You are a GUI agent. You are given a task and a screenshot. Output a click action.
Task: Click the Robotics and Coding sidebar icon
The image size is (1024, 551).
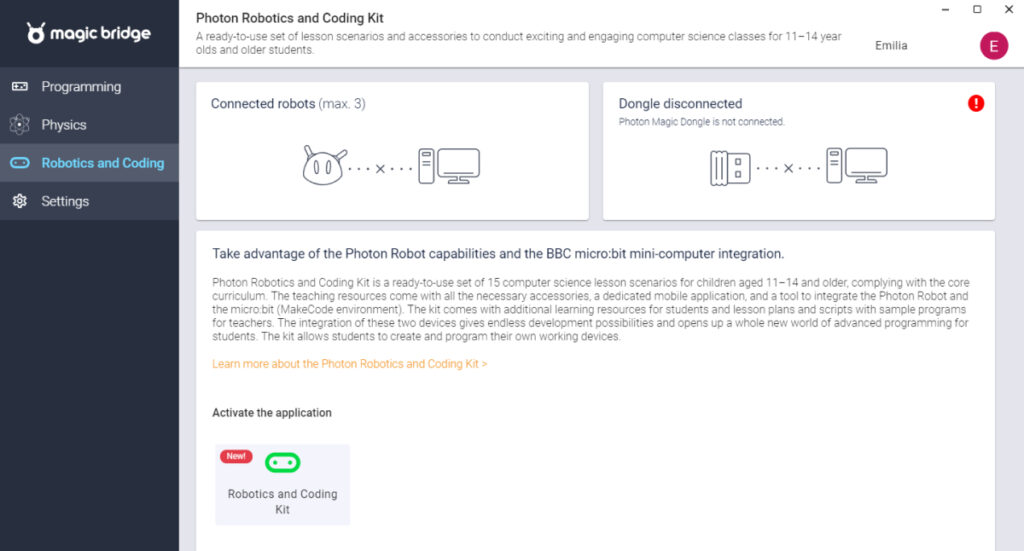coord(20,163)
